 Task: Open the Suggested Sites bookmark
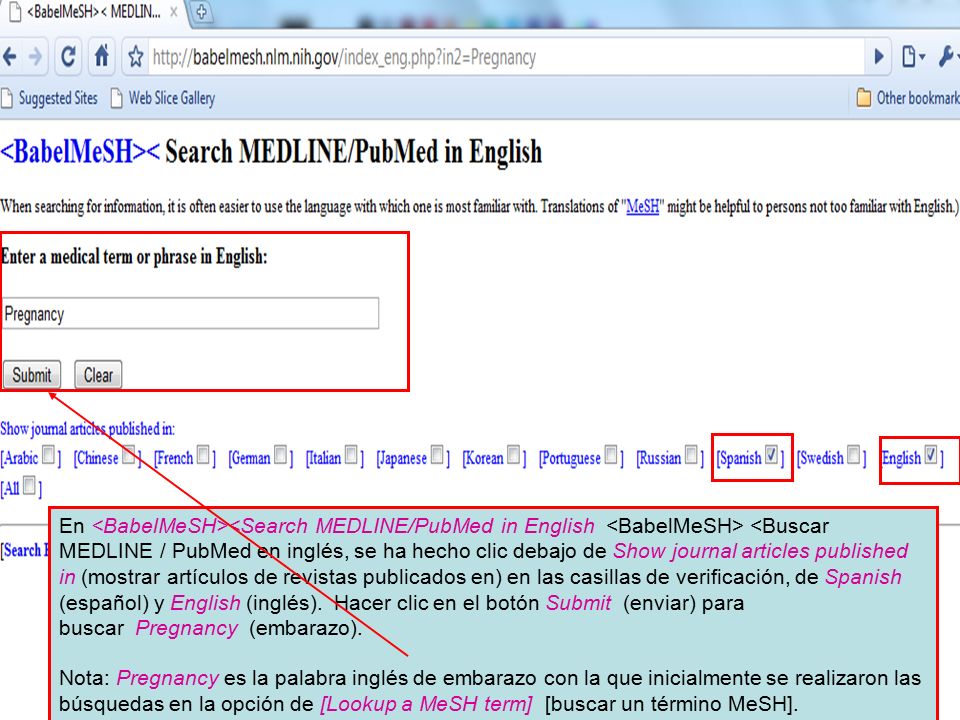click(x=50, y=98)
